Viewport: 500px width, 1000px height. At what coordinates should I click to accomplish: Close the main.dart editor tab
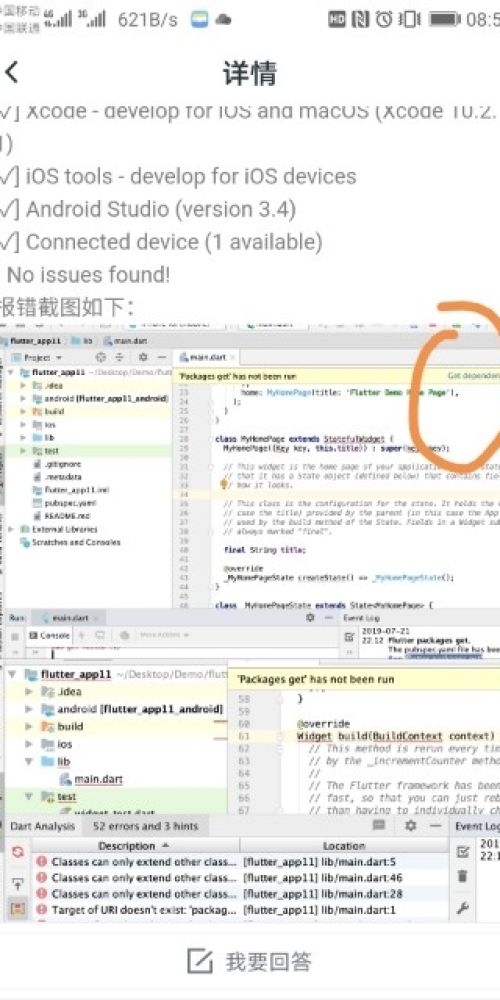pos(233,357)
